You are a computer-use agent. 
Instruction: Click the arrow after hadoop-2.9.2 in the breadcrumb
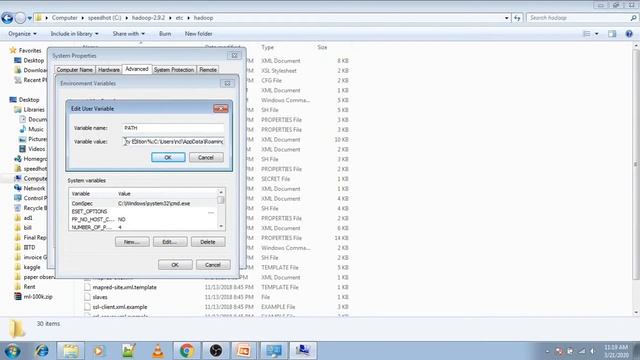[170, 18]
